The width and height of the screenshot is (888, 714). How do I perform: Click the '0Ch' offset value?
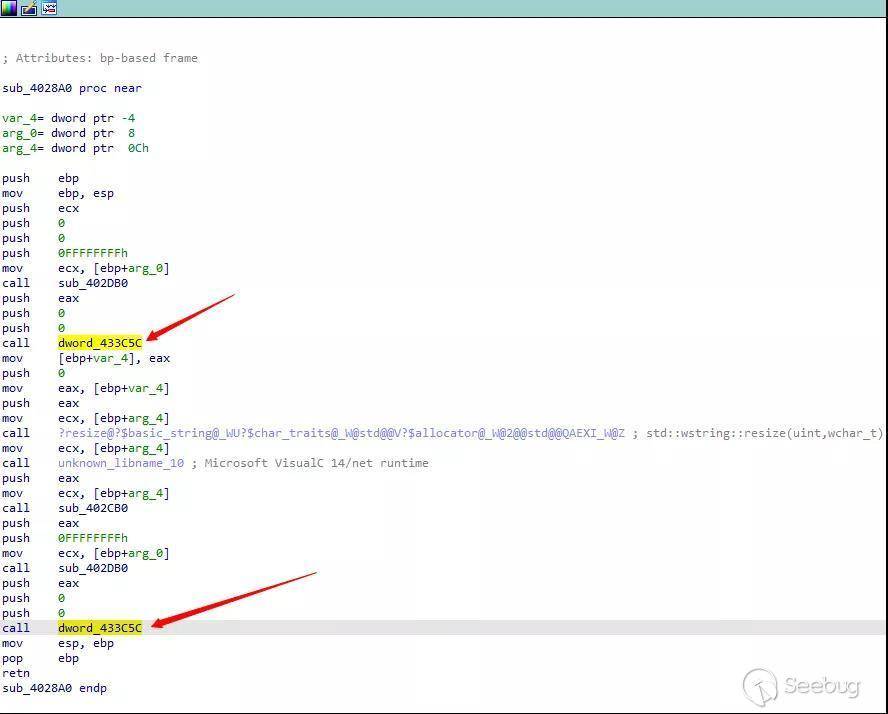point(138,148)
